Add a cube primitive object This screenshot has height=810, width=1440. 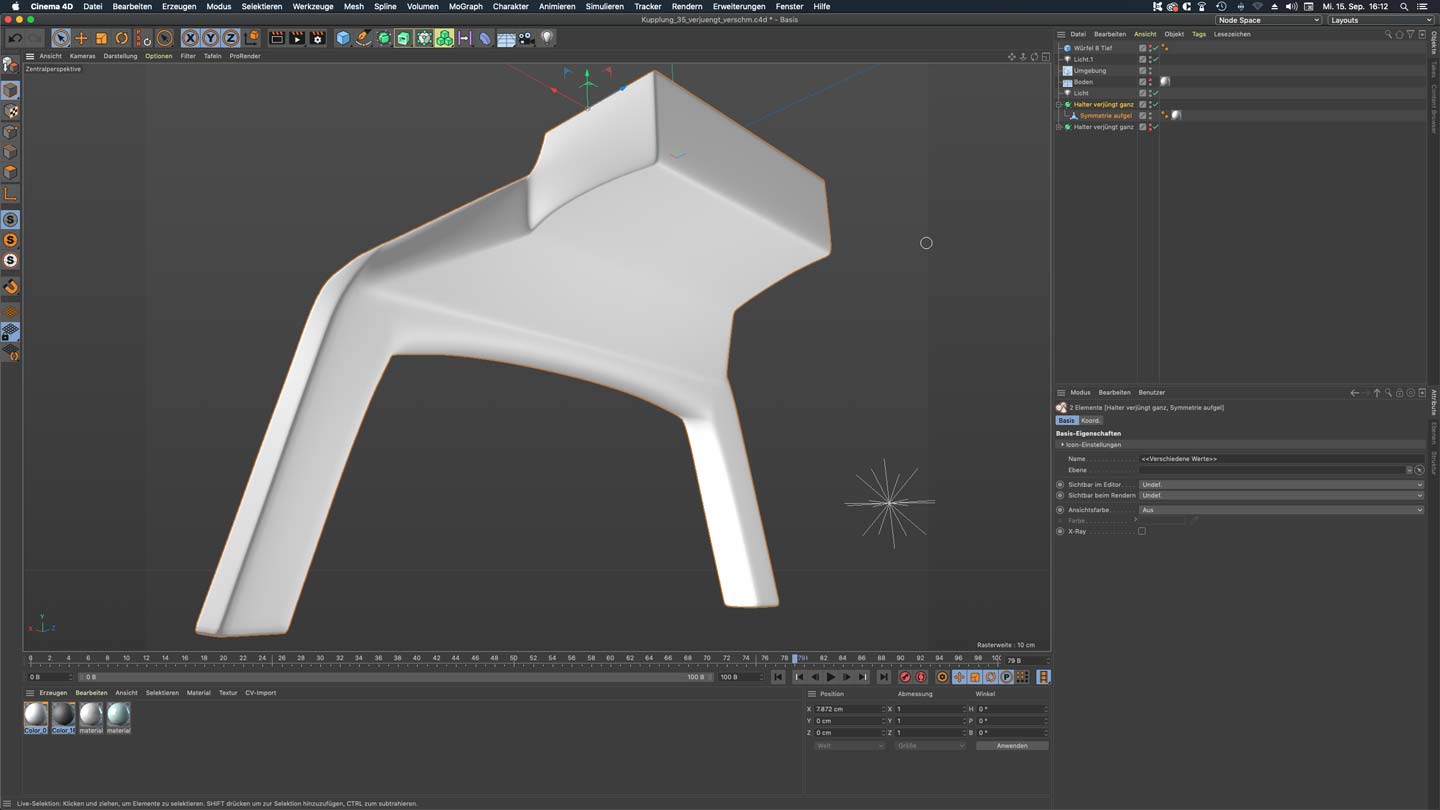click(343, 38)
